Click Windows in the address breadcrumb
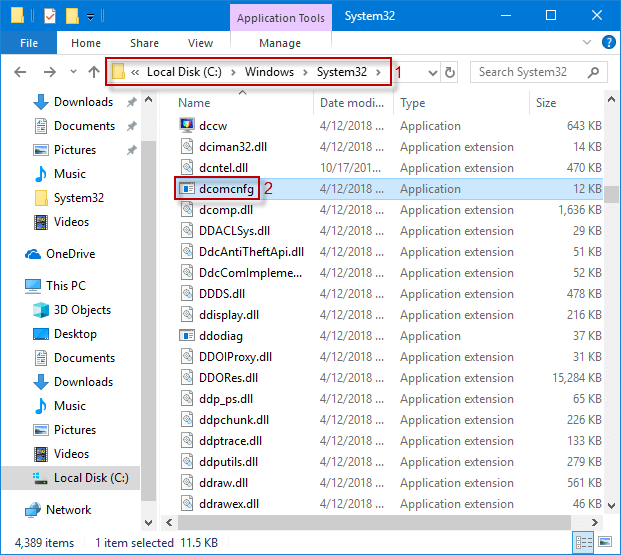Viewport: 621px width, 555px height. (269, 72)
